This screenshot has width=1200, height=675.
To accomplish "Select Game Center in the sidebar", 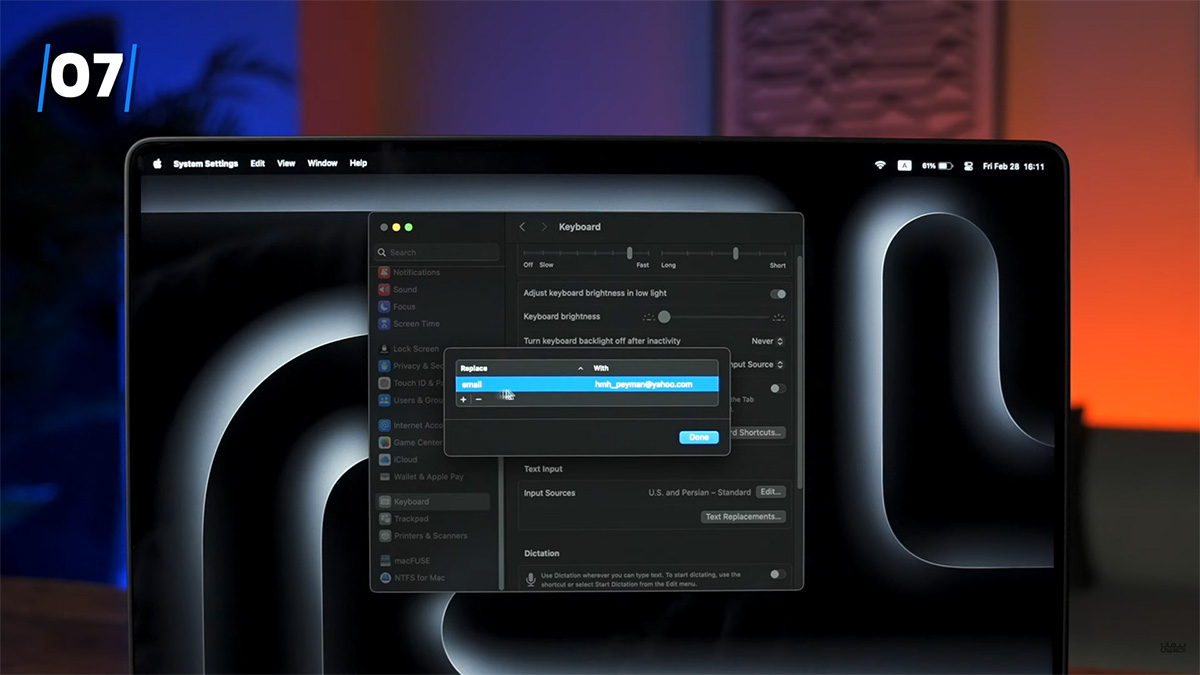I will coord(412,442).
